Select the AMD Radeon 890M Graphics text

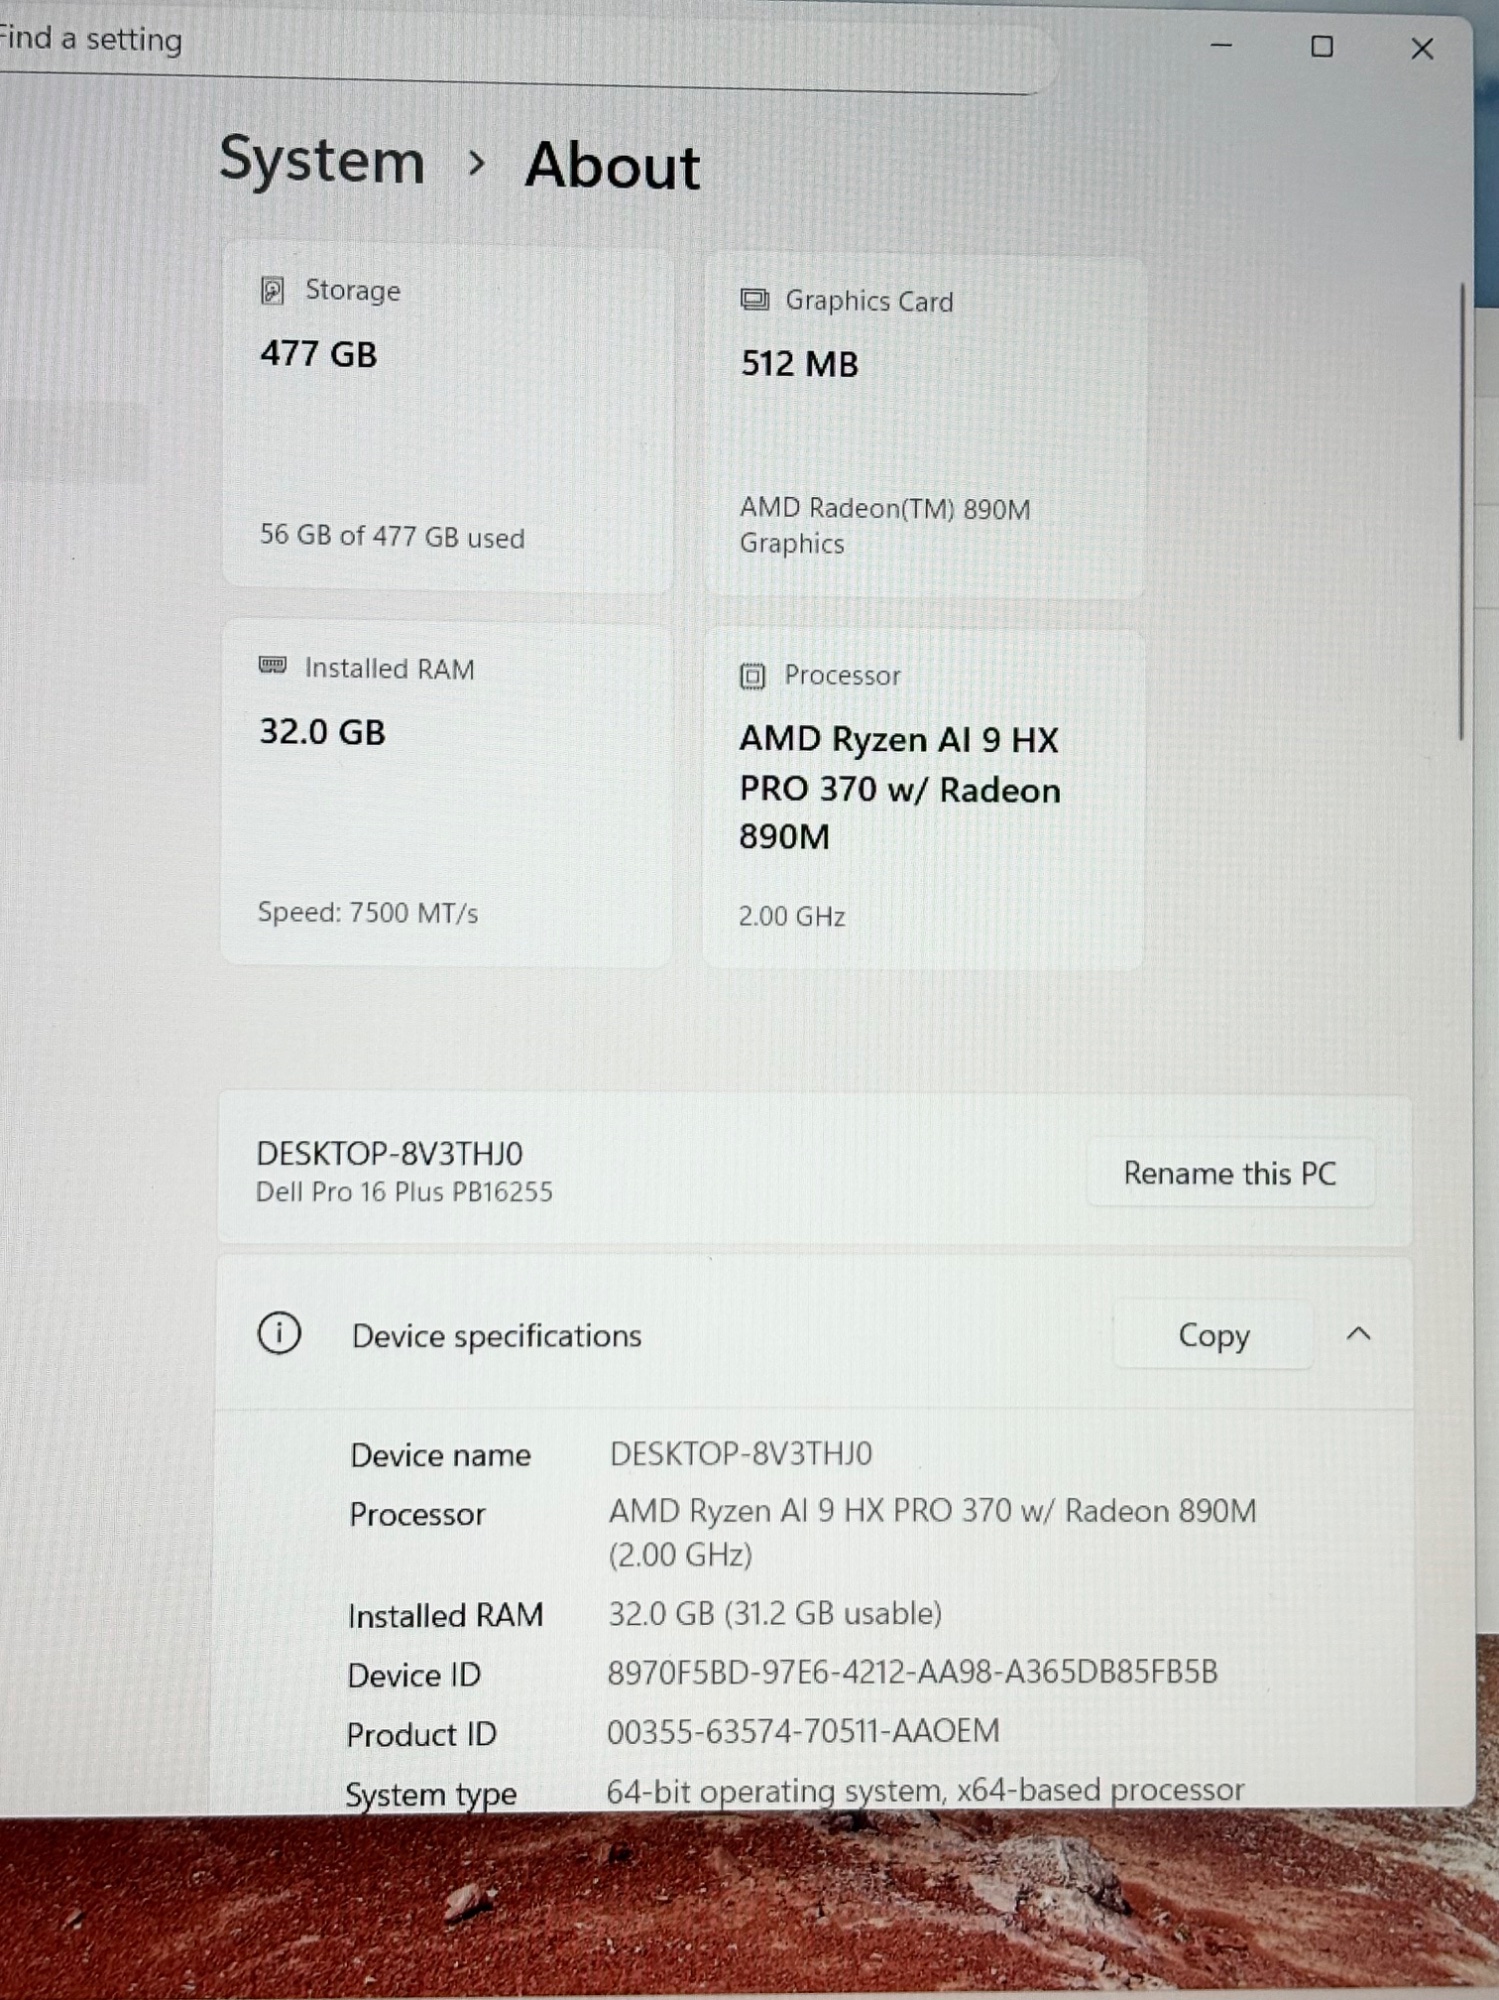click(884, 526)
